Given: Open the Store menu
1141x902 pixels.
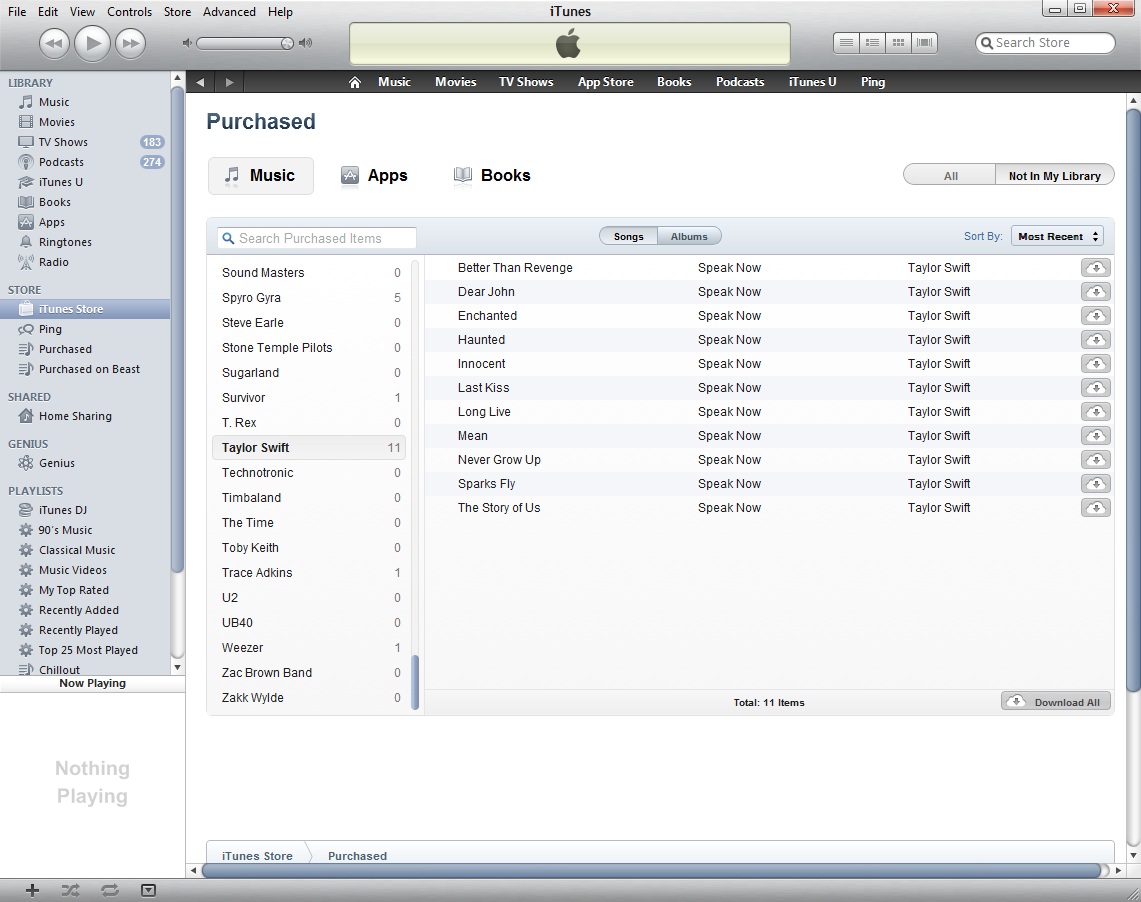Looking at the screenshot, I should tap(178, 12).
